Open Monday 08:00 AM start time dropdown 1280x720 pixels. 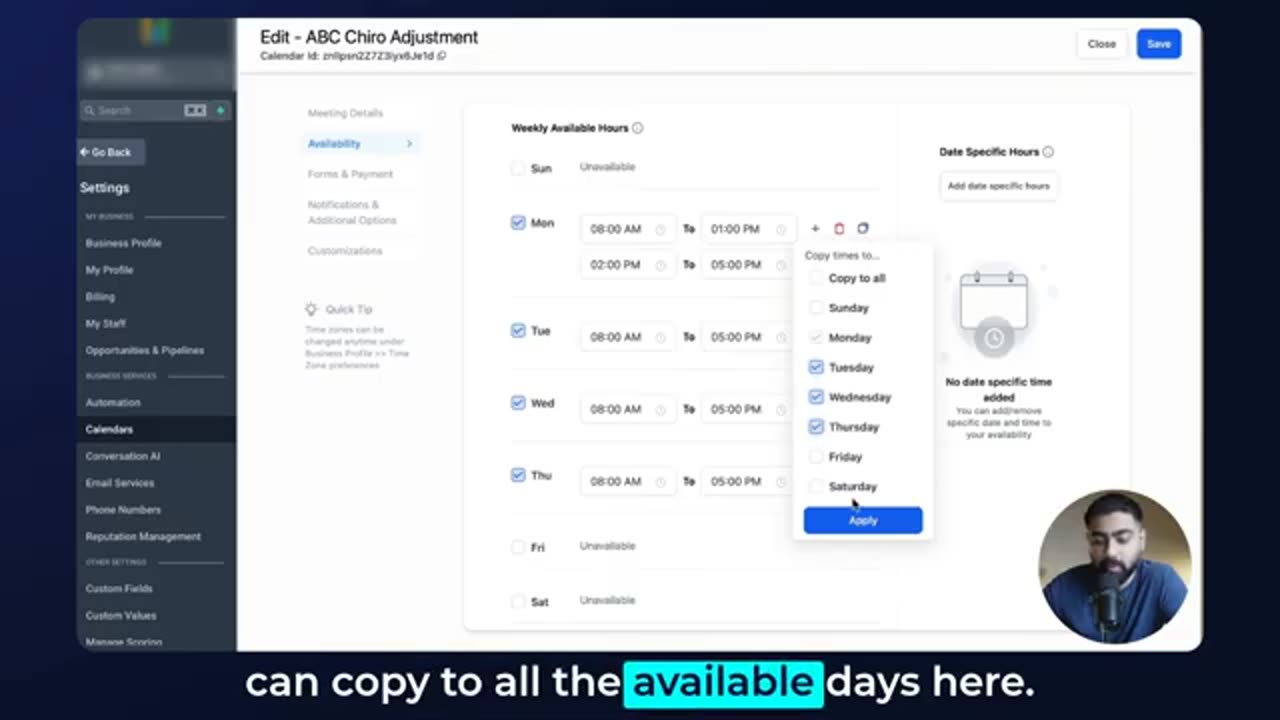[628, 229]
